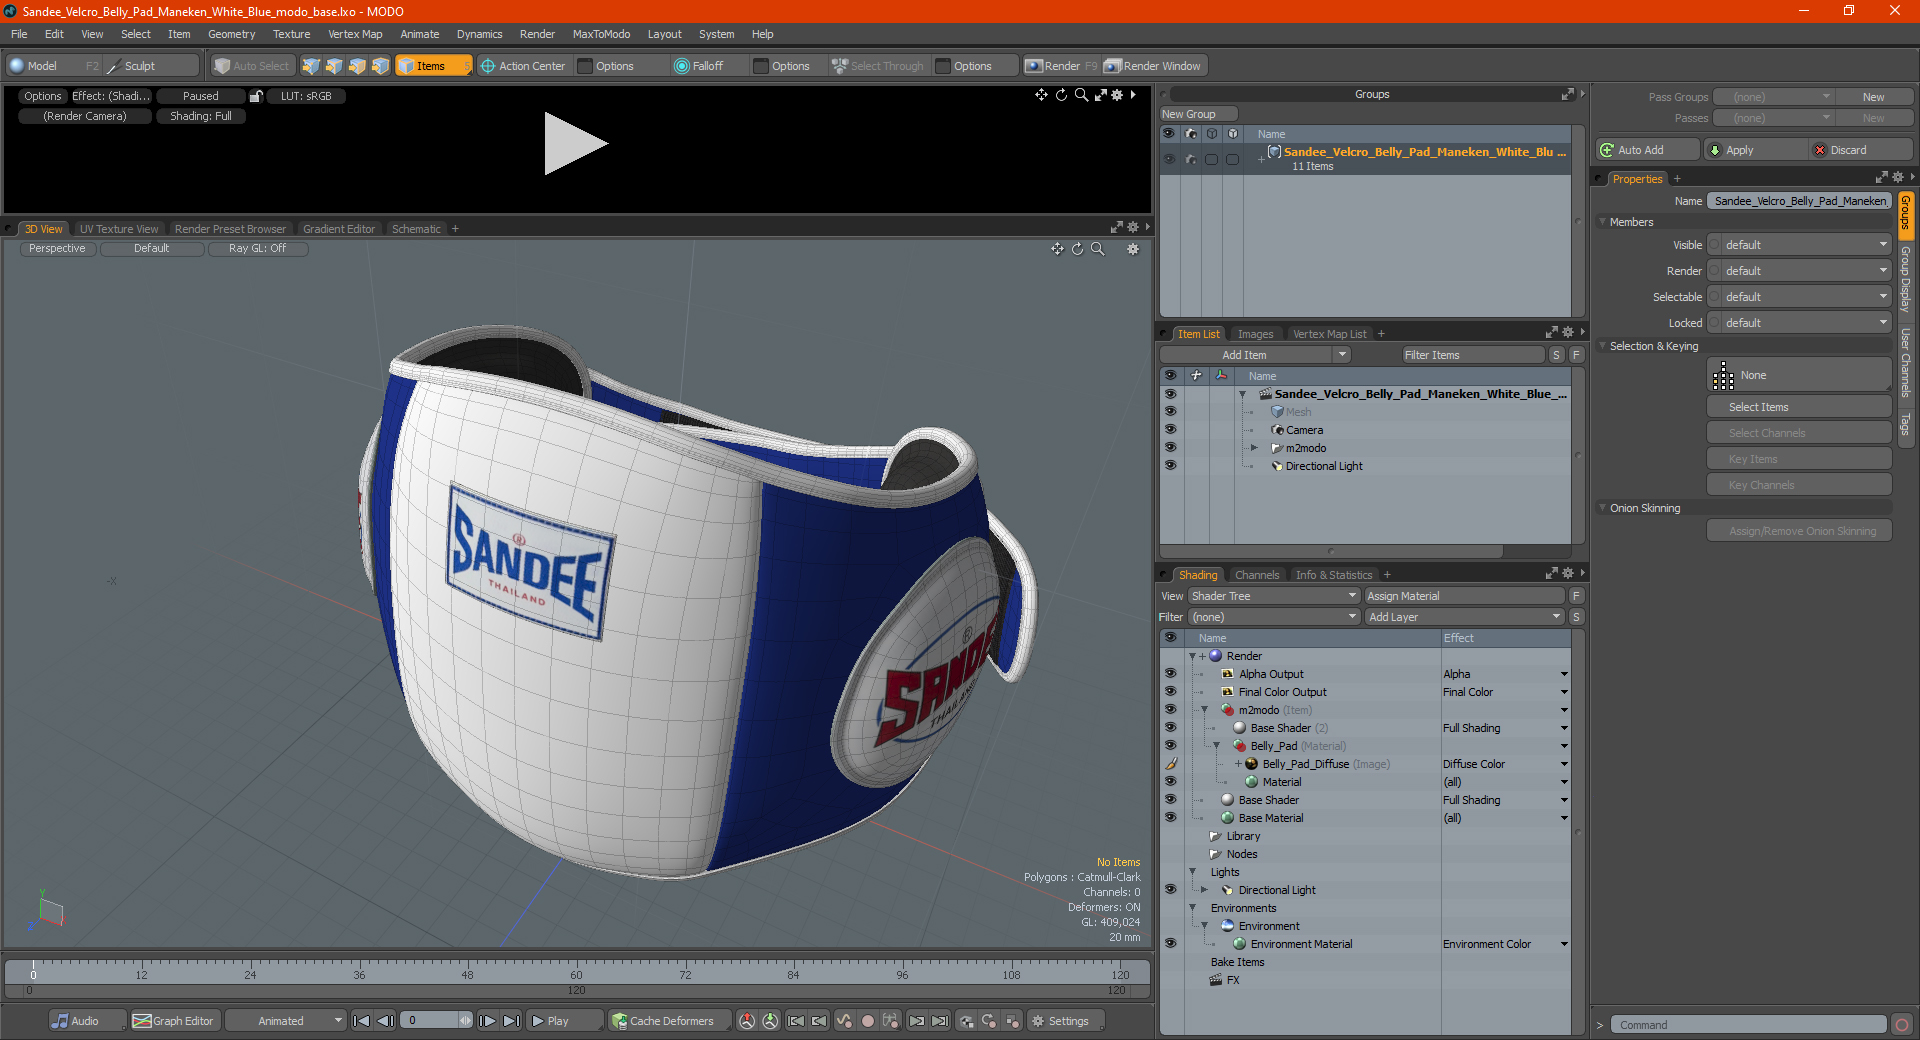Screen dimensions: 1920x1040
Task: Play the animation
Action: click(x=563, y=1021)
